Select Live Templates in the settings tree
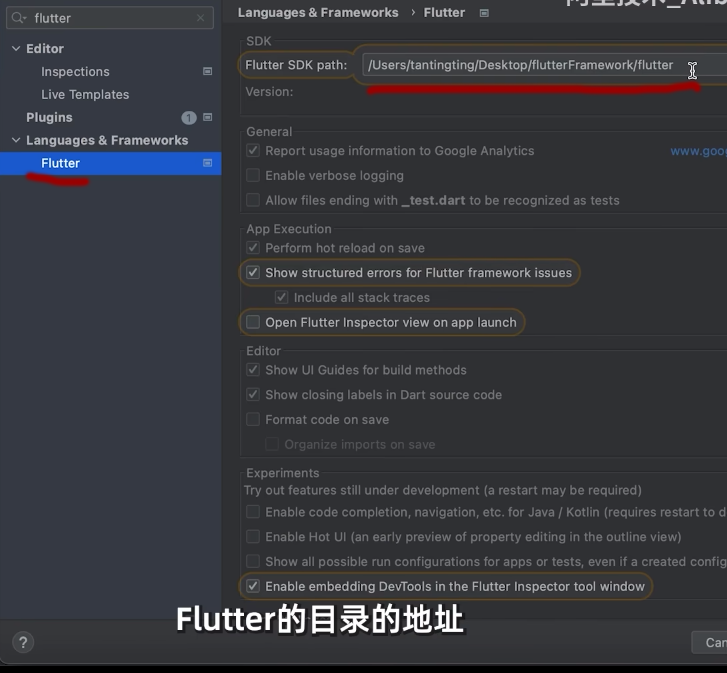 coord(85,95)
